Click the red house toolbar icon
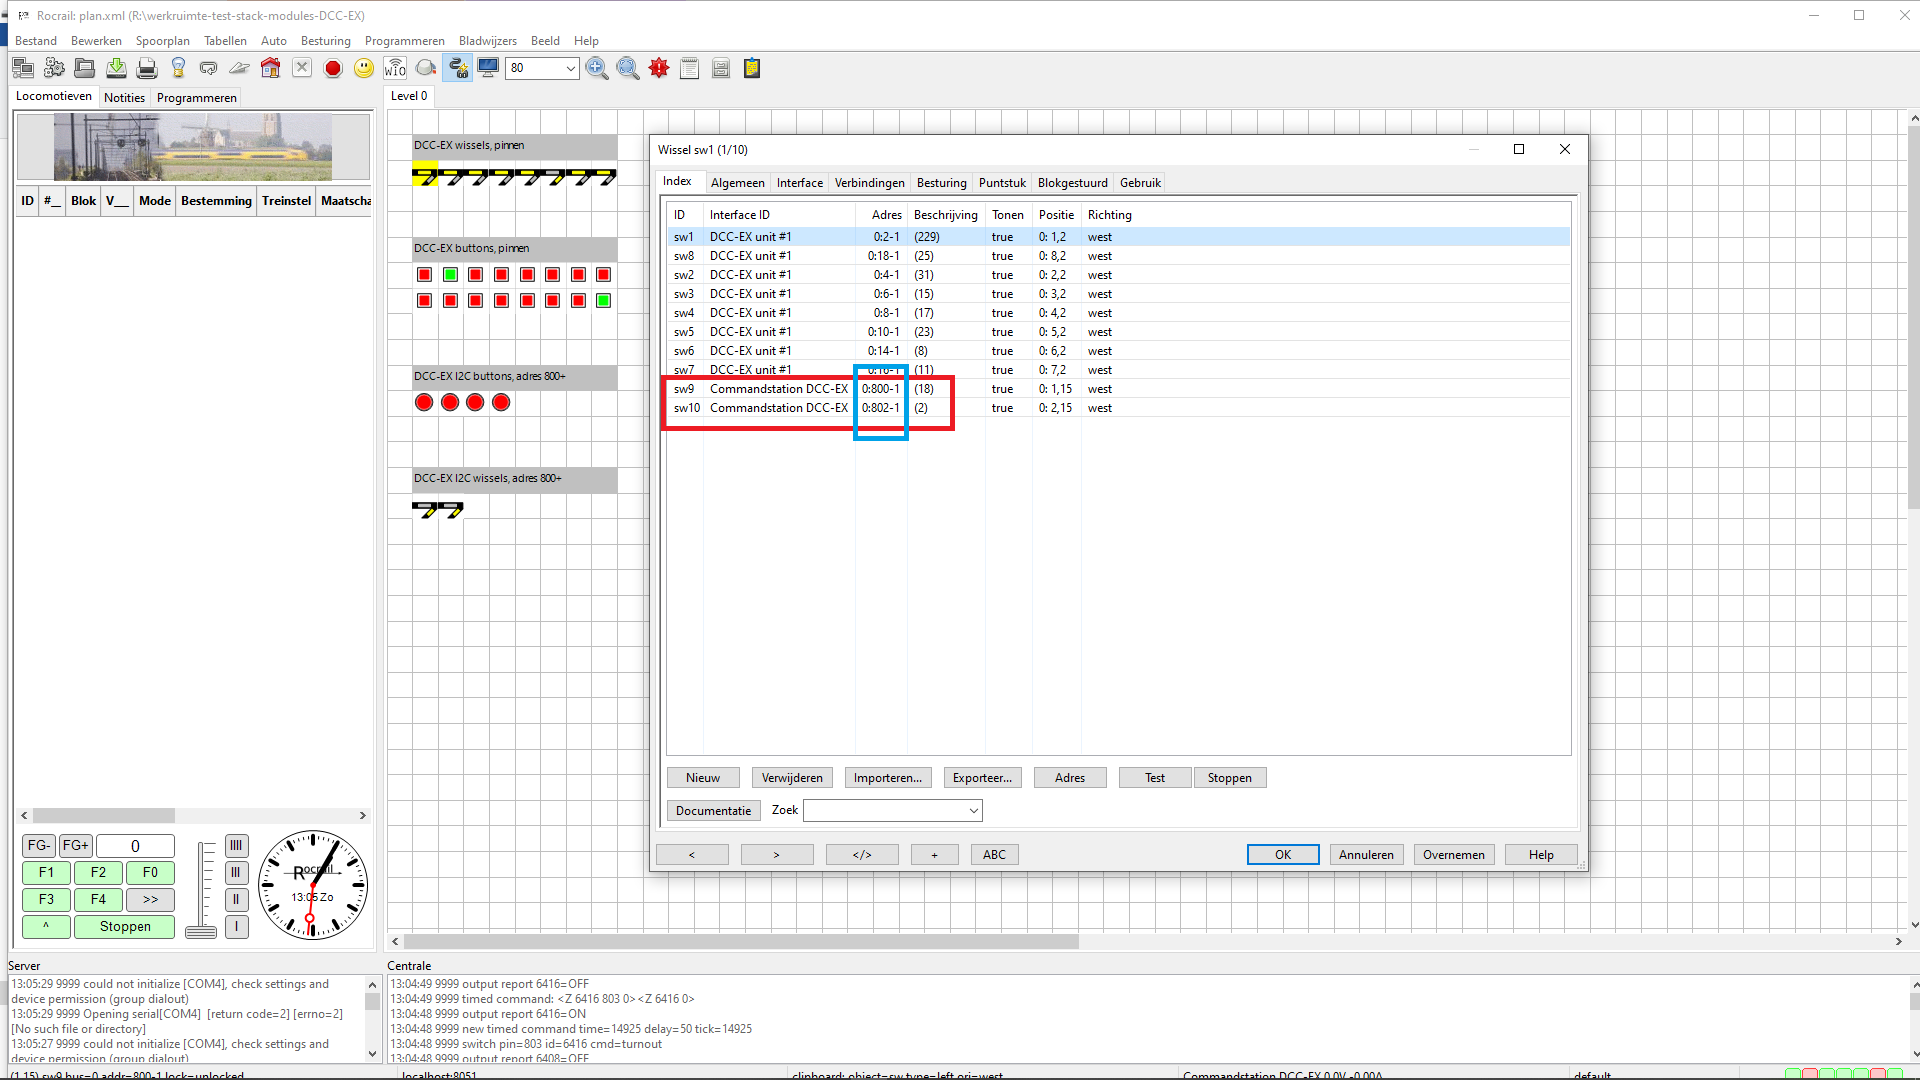1920x1080 pixels. (270, 68)
